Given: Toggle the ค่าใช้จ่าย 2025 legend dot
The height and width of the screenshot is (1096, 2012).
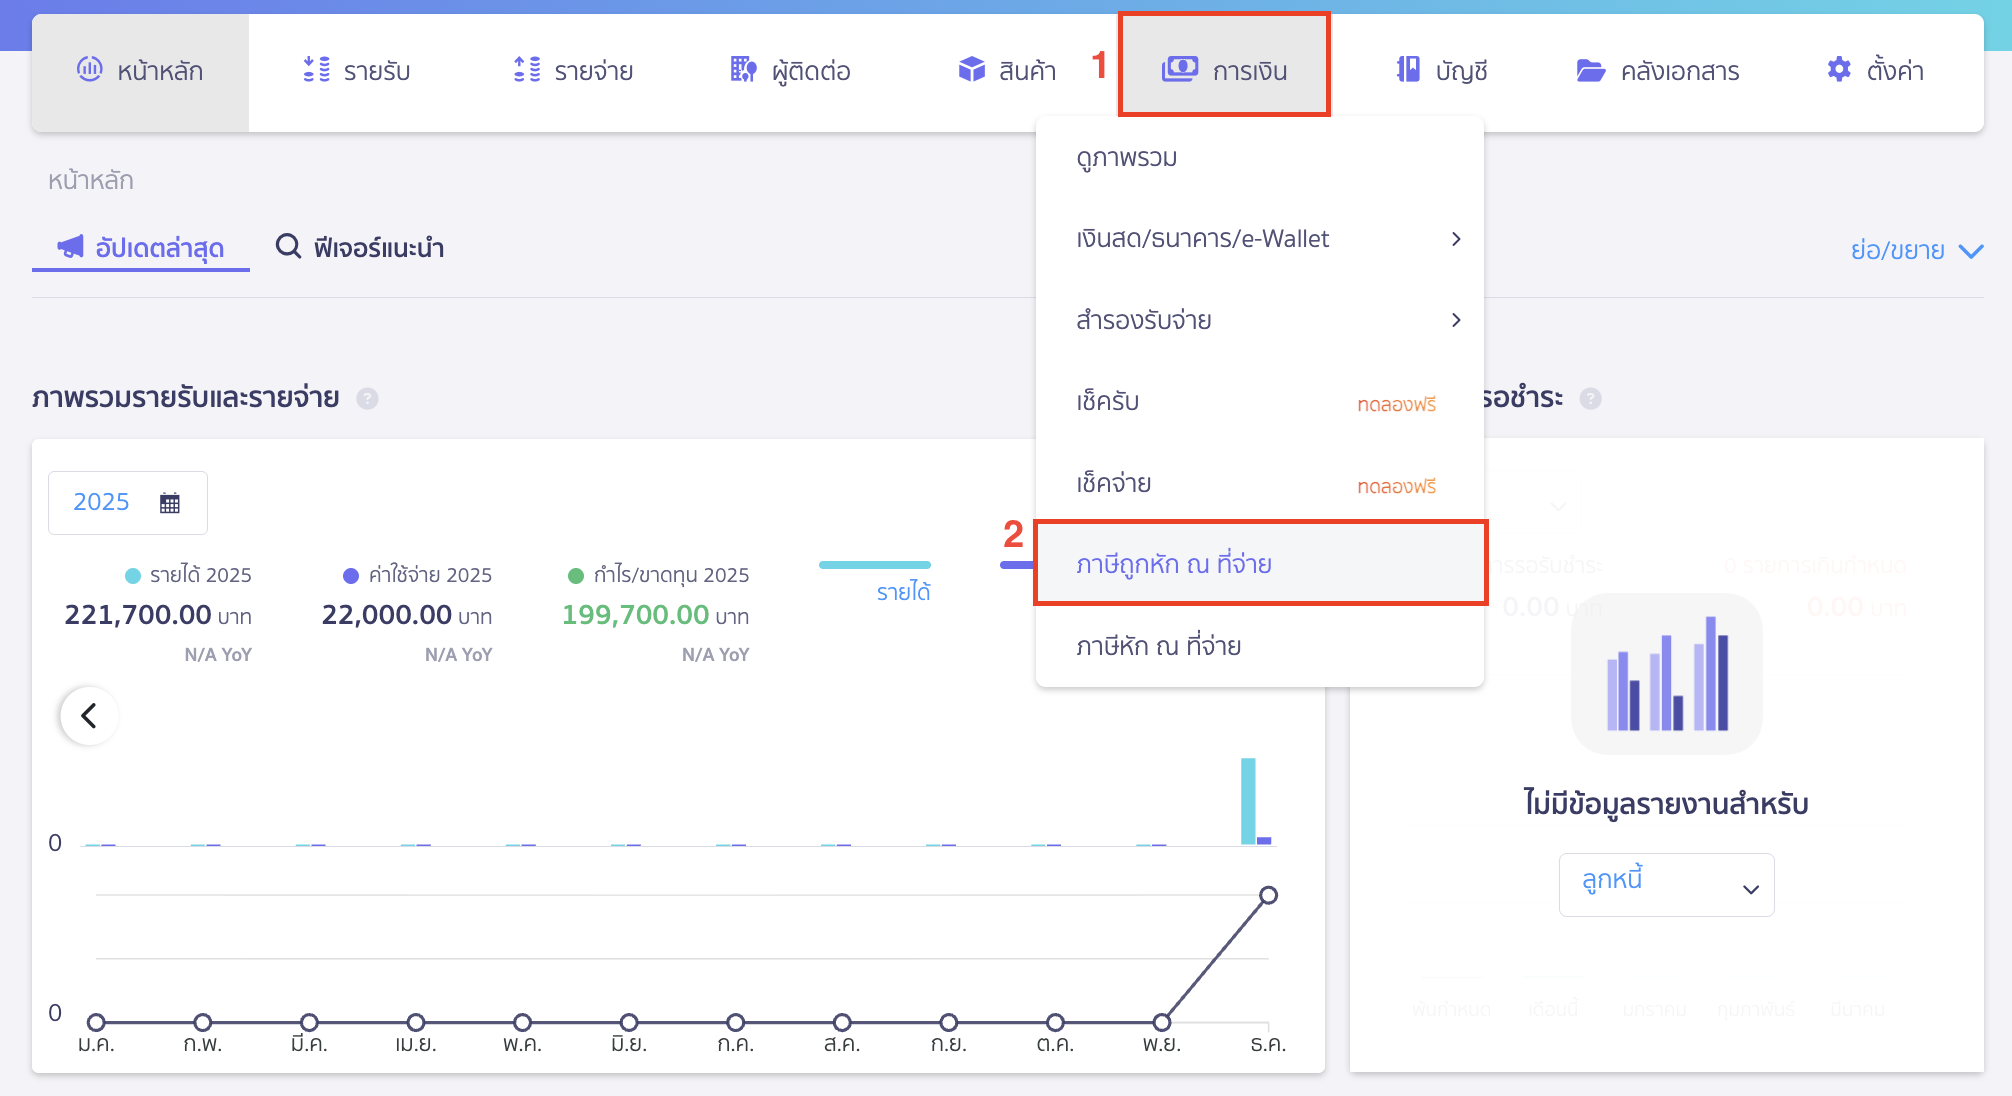Looking at the screenshot, I should [x=351, y=576].
